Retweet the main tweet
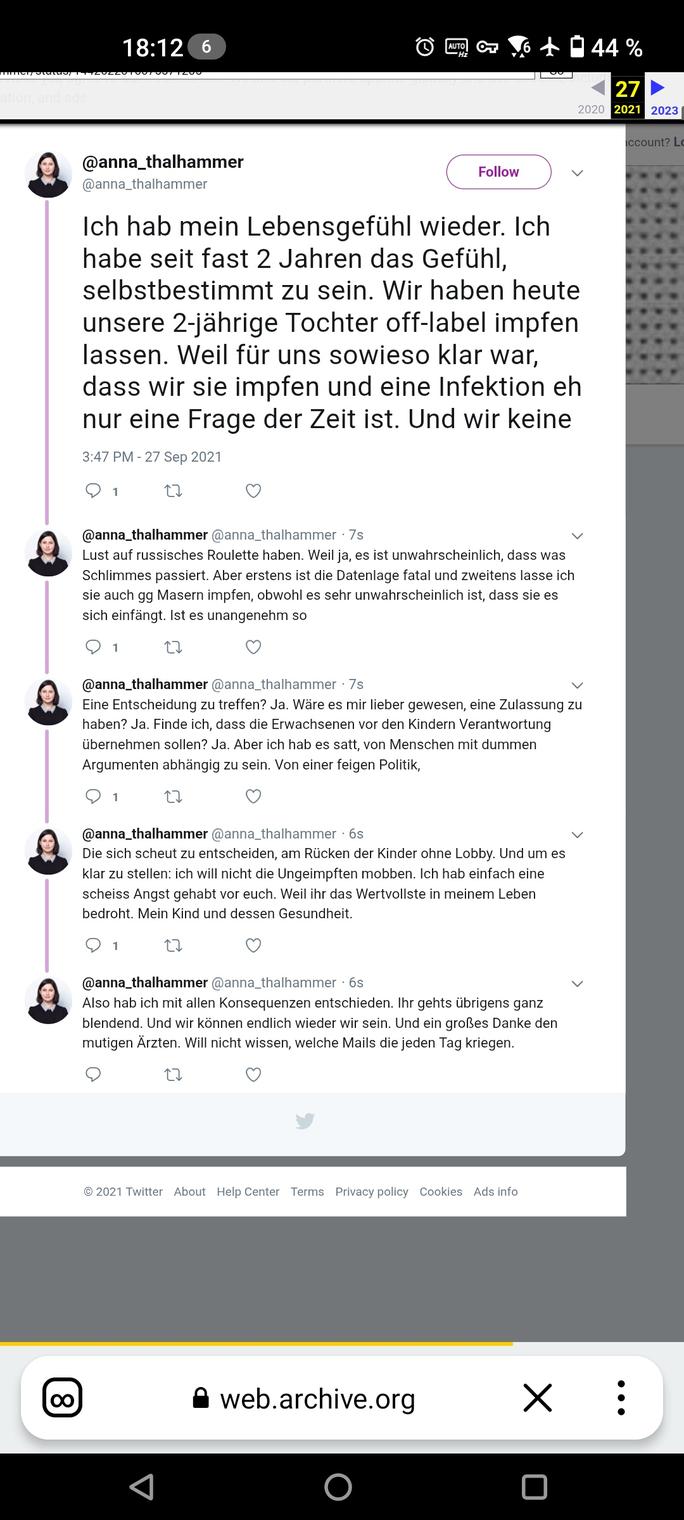The width and height of the screenshot is (684, 1520). 173,491
